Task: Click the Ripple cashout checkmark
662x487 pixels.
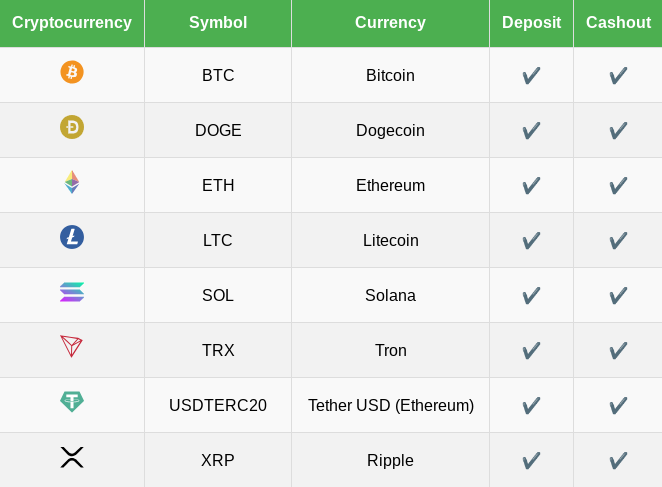Action: (618, 460)
